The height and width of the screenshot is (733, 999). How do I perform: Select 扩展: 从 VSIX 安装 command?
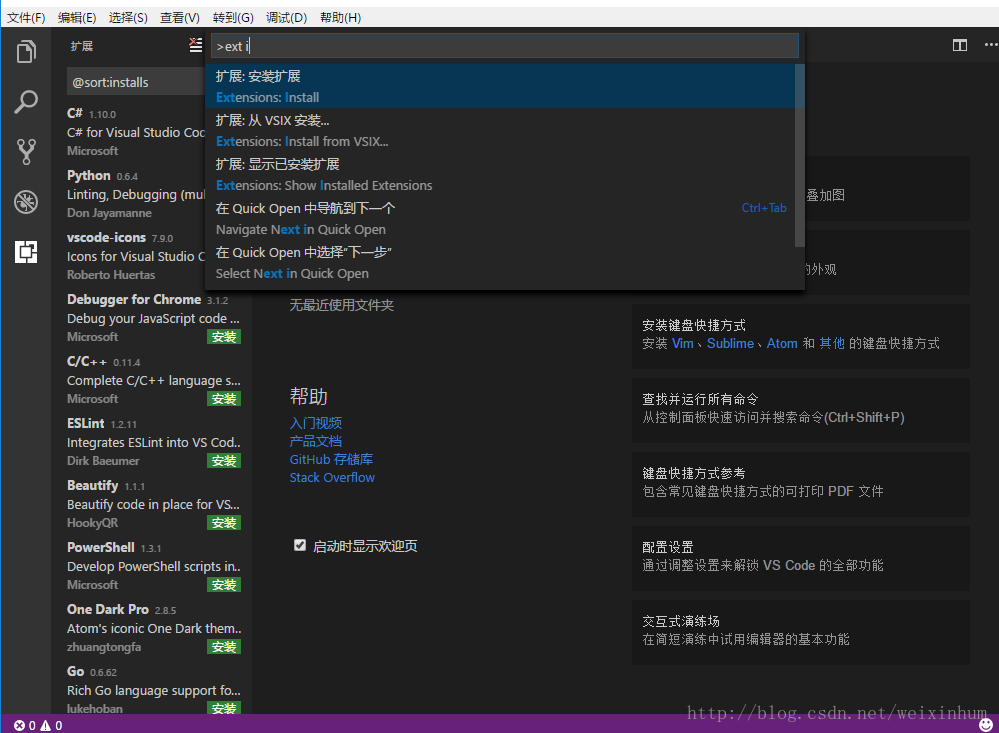coord(500,130)
